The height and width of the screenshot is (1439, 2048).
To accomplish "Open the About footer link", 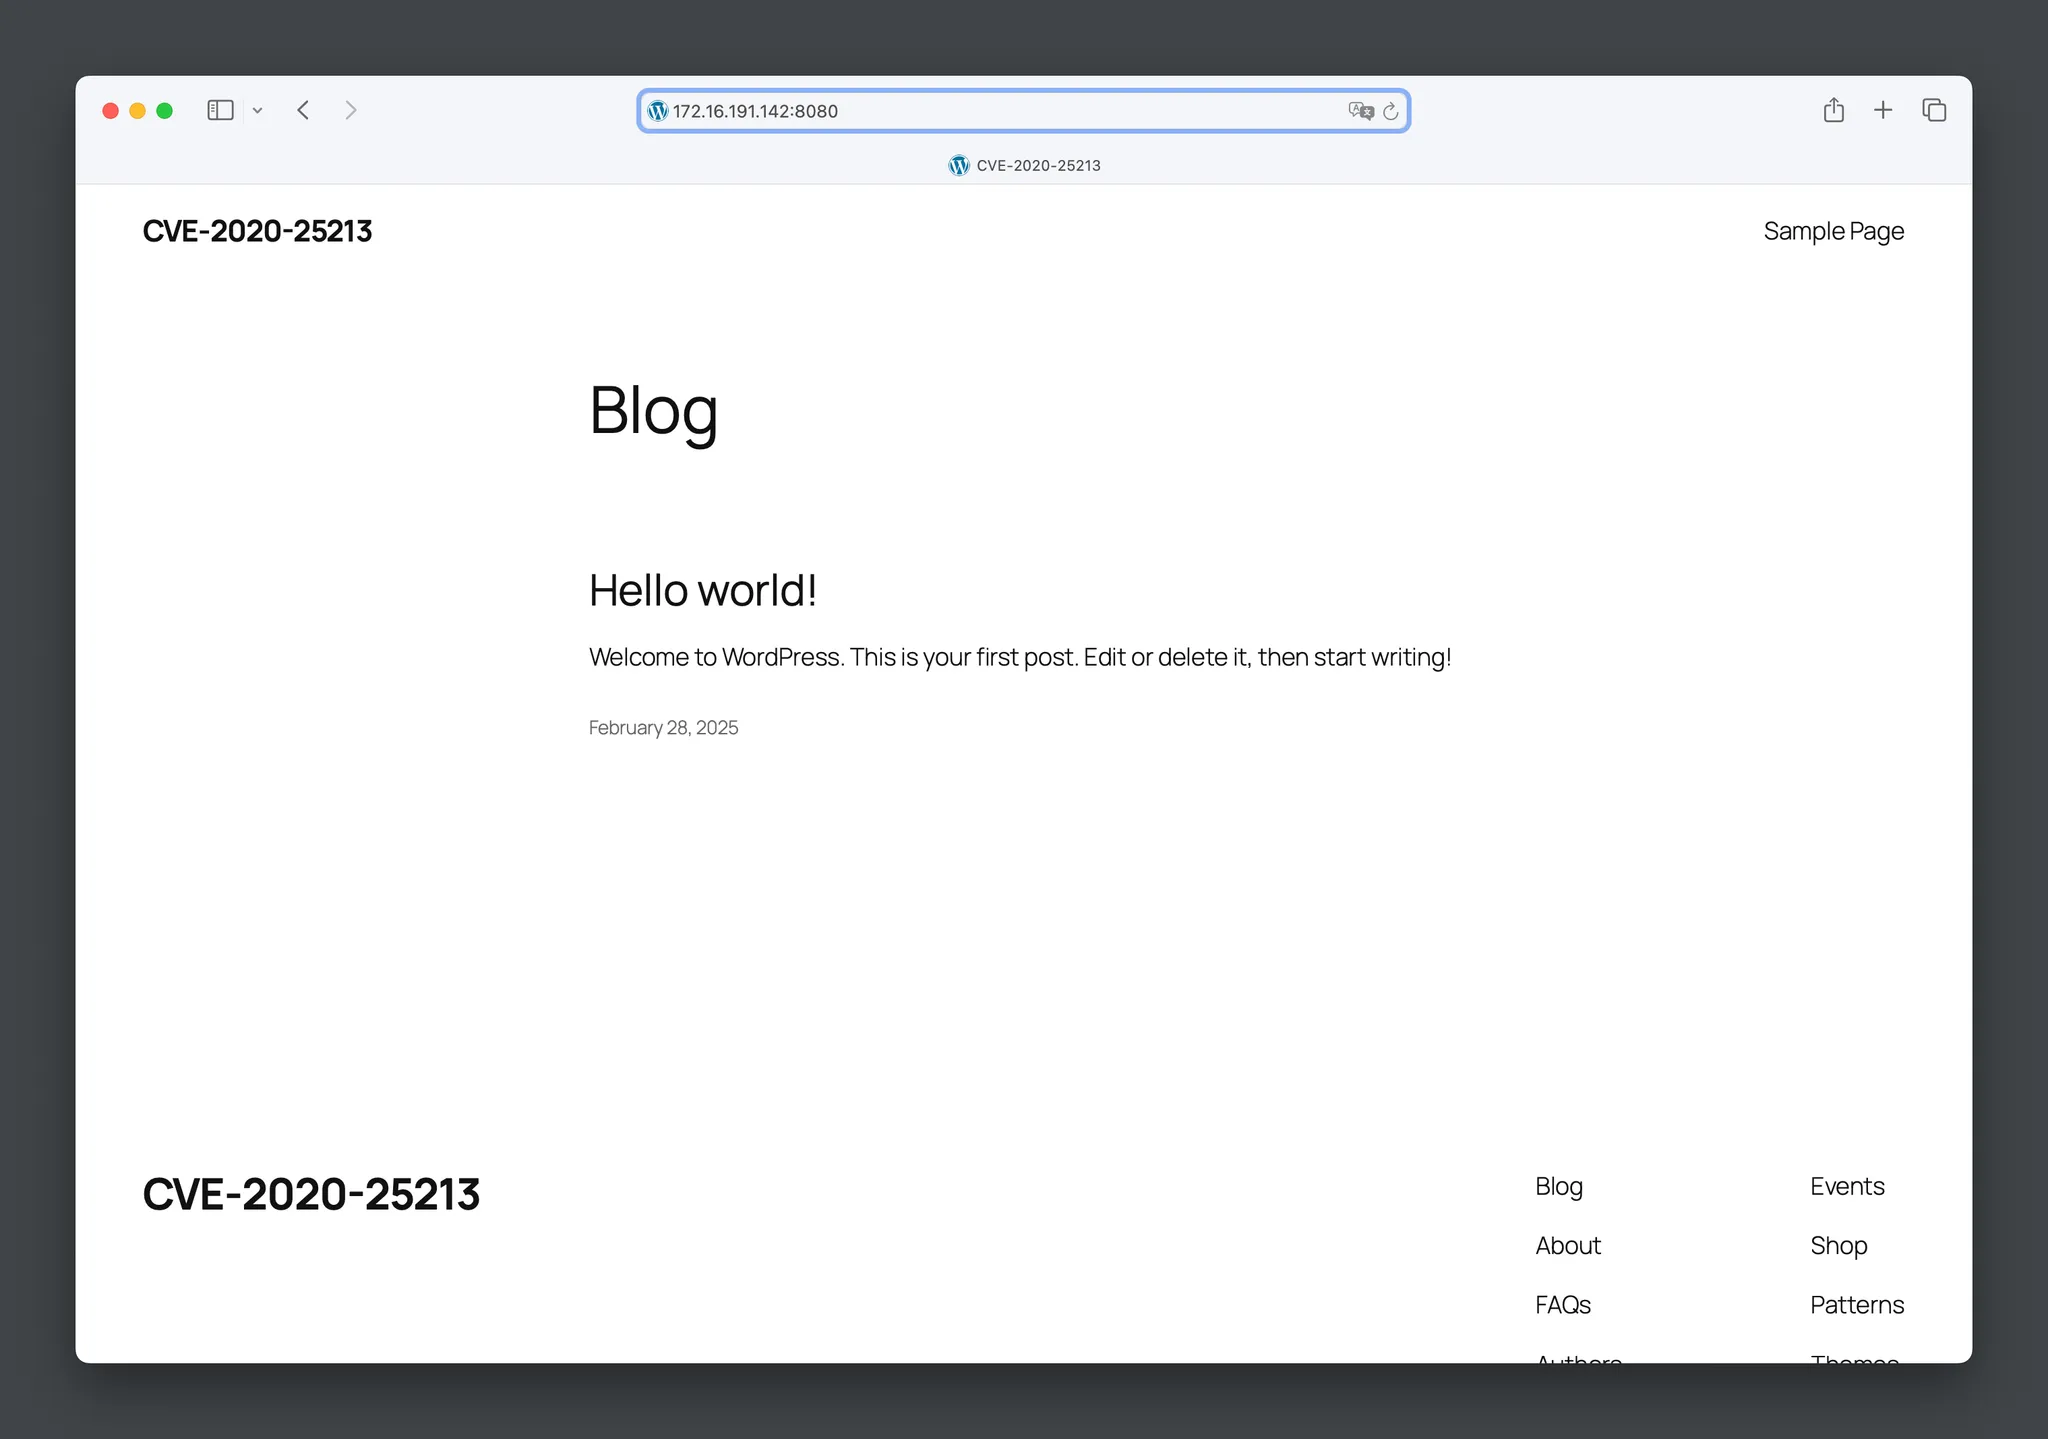I will (1567, 1246).
